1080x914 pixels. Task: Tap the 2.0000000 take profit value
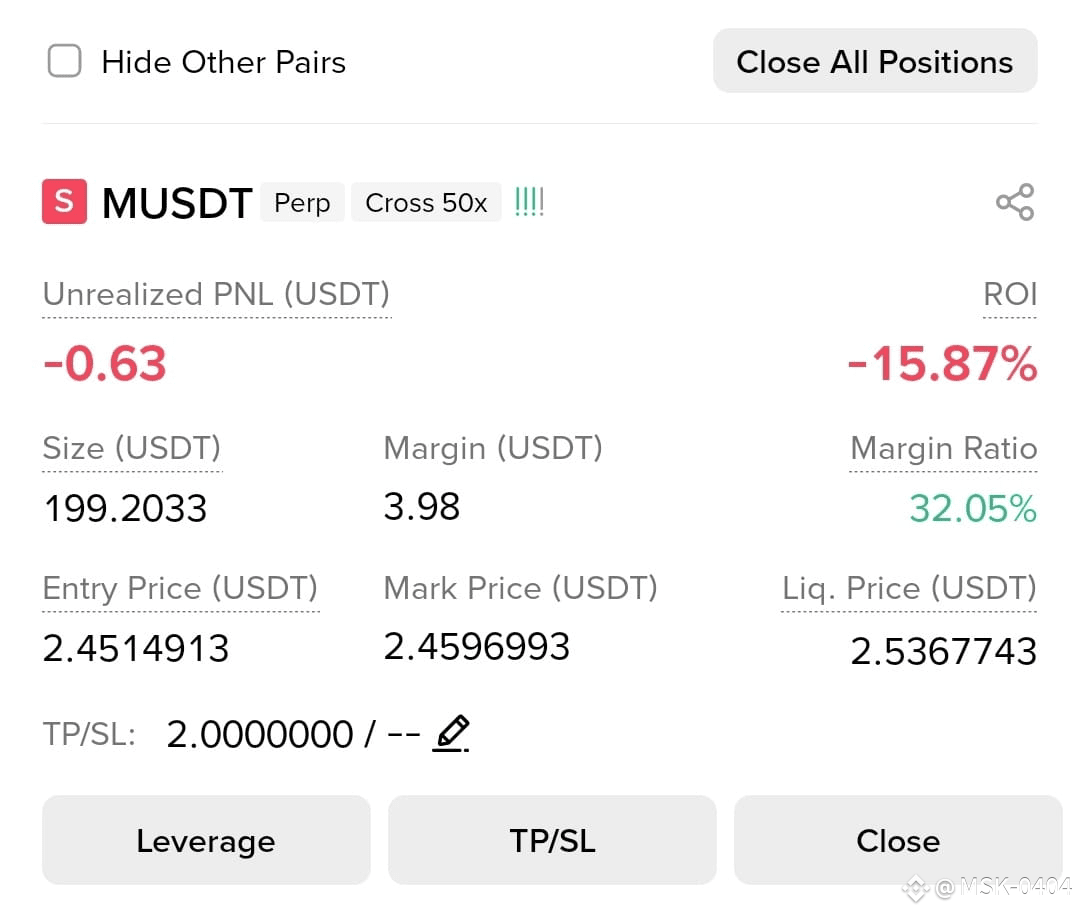click(260, 734)
